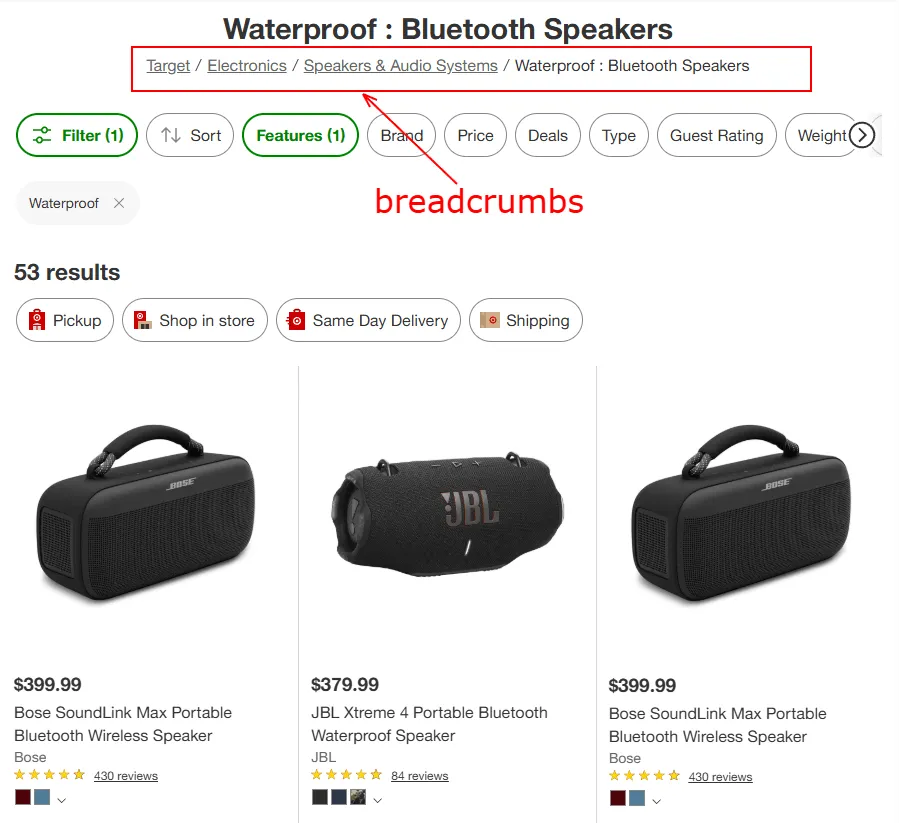Follow the Electronics breadcrumb link
The height and width of the screenshot is (823, 899).
pyautogui.click(x=246, y=65)
